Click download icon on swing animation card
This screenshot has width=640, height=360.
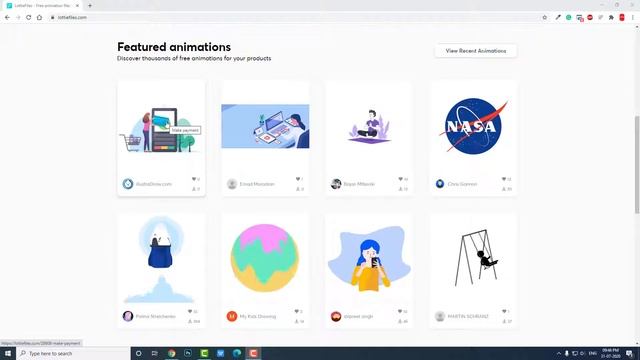(504, 321)
